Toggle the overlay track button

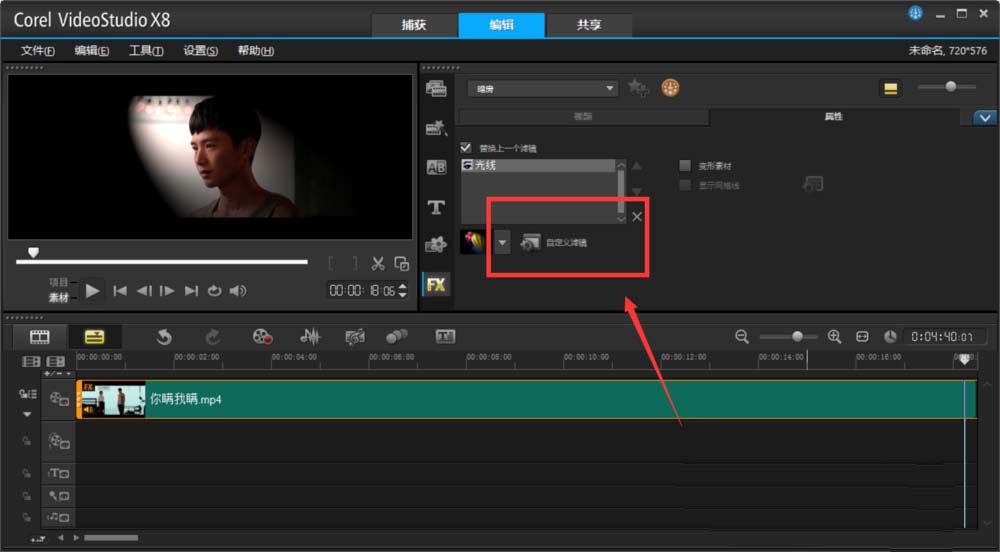tap(59, 440)
